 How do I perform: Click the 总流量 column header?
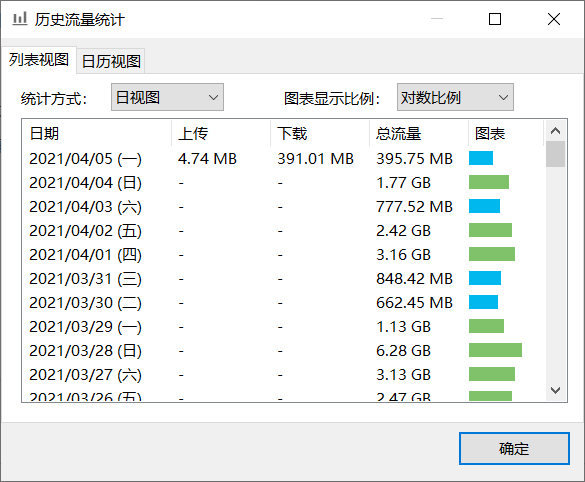pos(419,134)
